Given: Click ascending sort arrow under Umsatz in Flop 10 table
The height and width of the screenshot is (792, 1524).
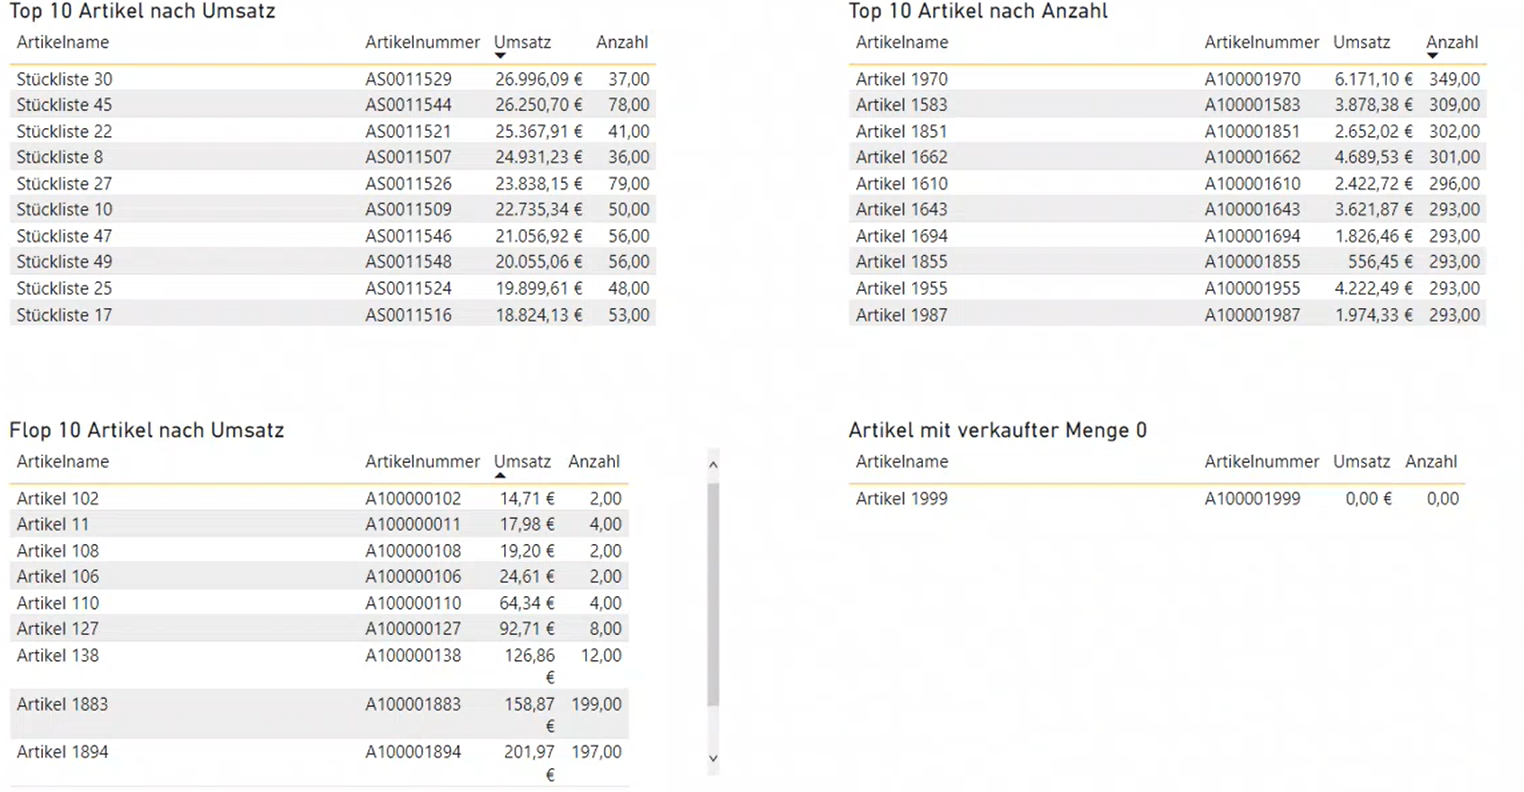Looking at the screenshot, I should click(500, 475).
